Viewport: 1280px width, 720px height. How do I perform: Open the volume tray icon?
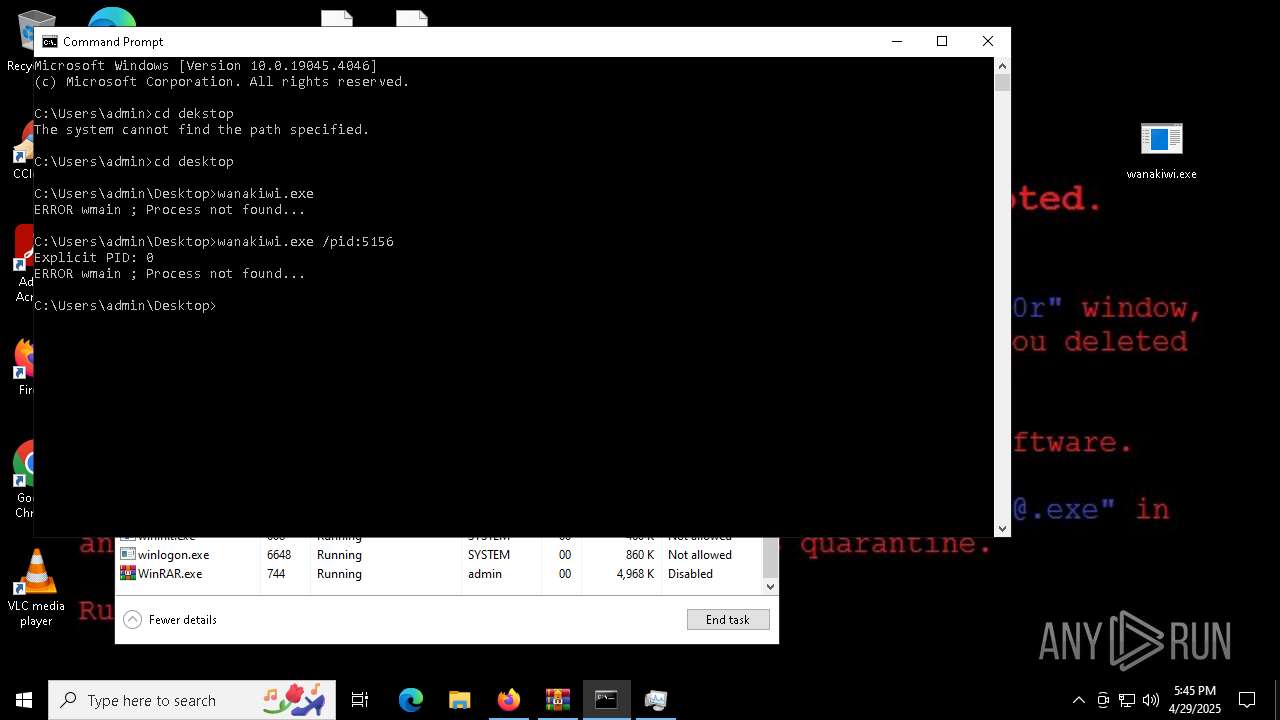(x=1151, y=700)
